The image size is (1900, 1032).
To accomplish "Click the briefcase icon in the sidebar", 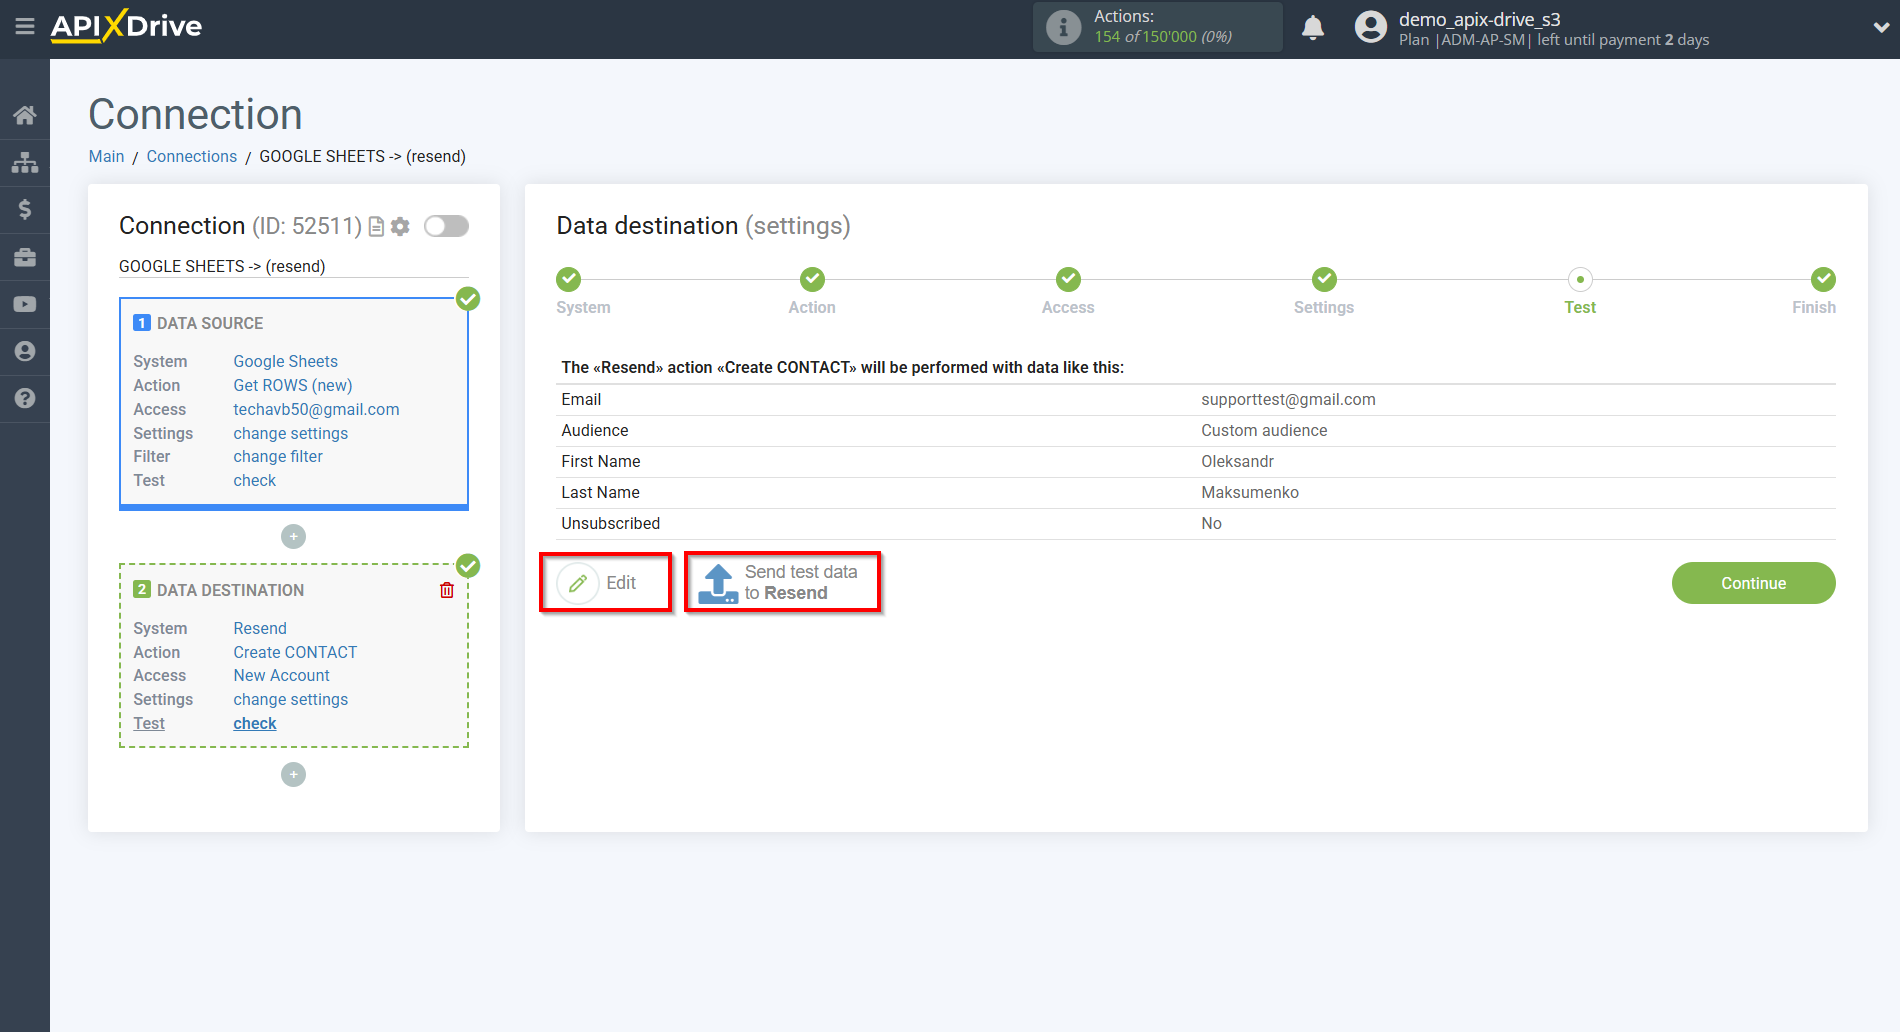I will [x=25, y=256].
